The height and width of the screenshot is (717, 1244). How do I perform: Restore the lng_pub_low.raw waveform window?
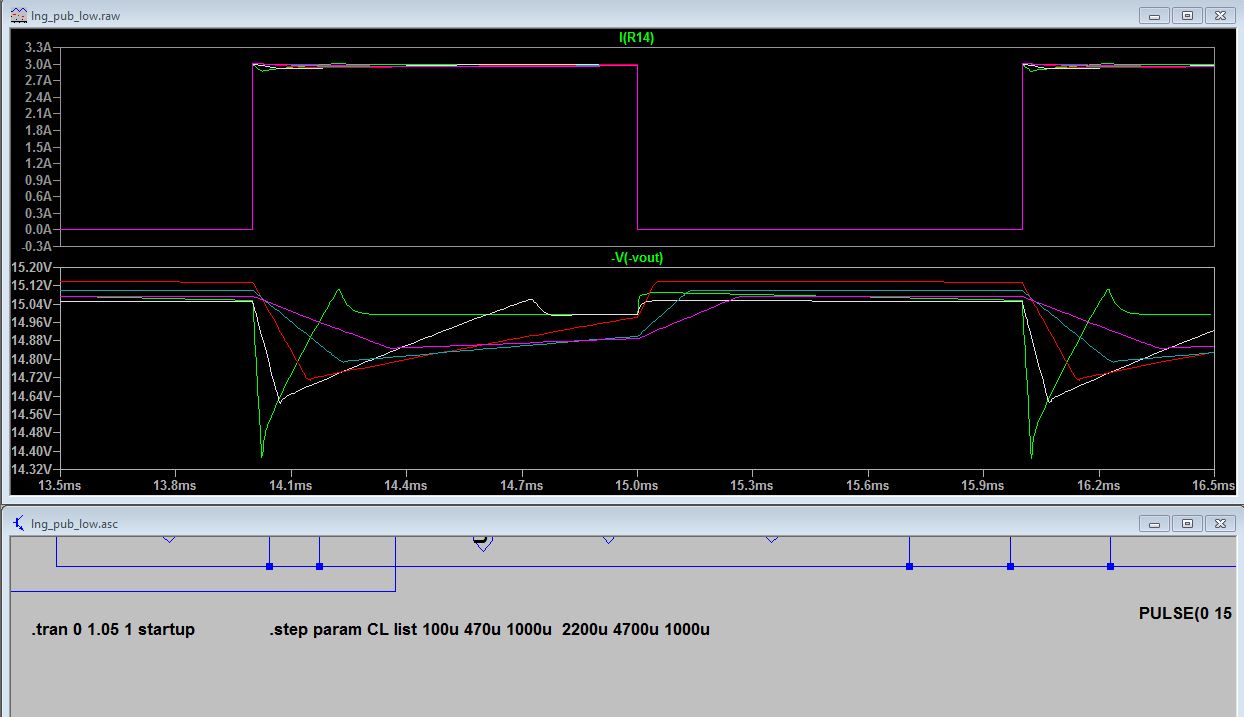click(1187, 16)
